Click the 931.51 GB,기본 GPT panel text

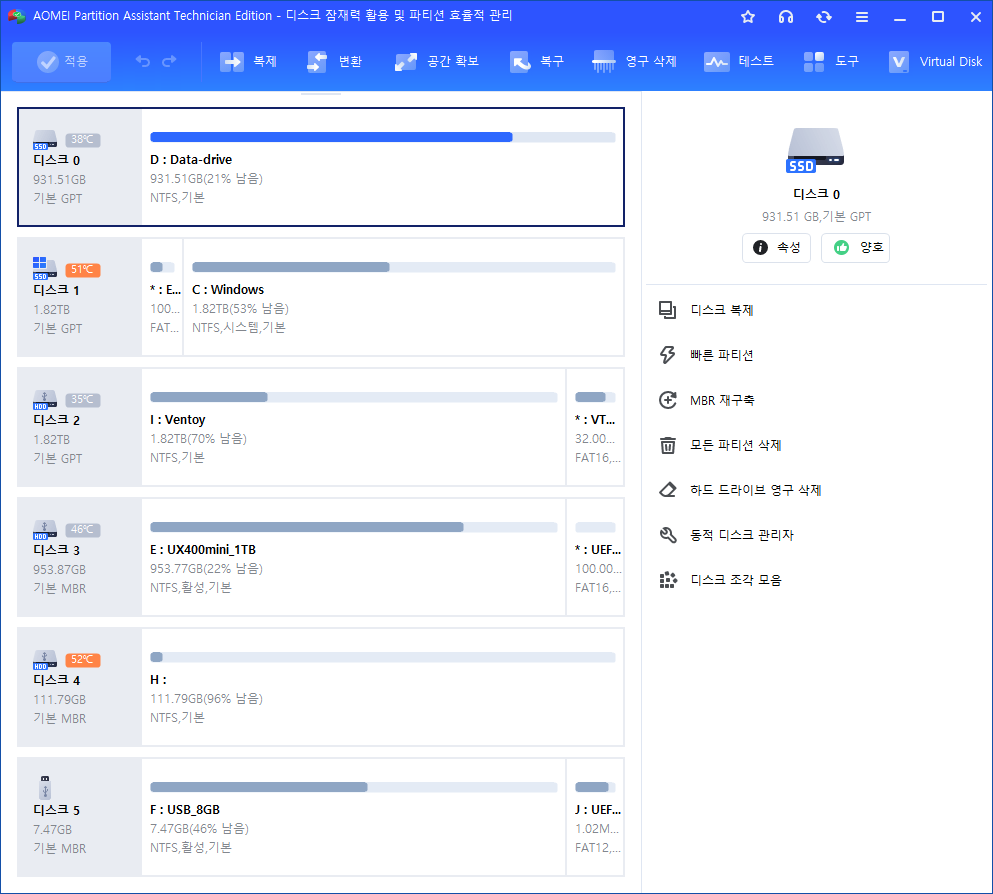(816, 217)
